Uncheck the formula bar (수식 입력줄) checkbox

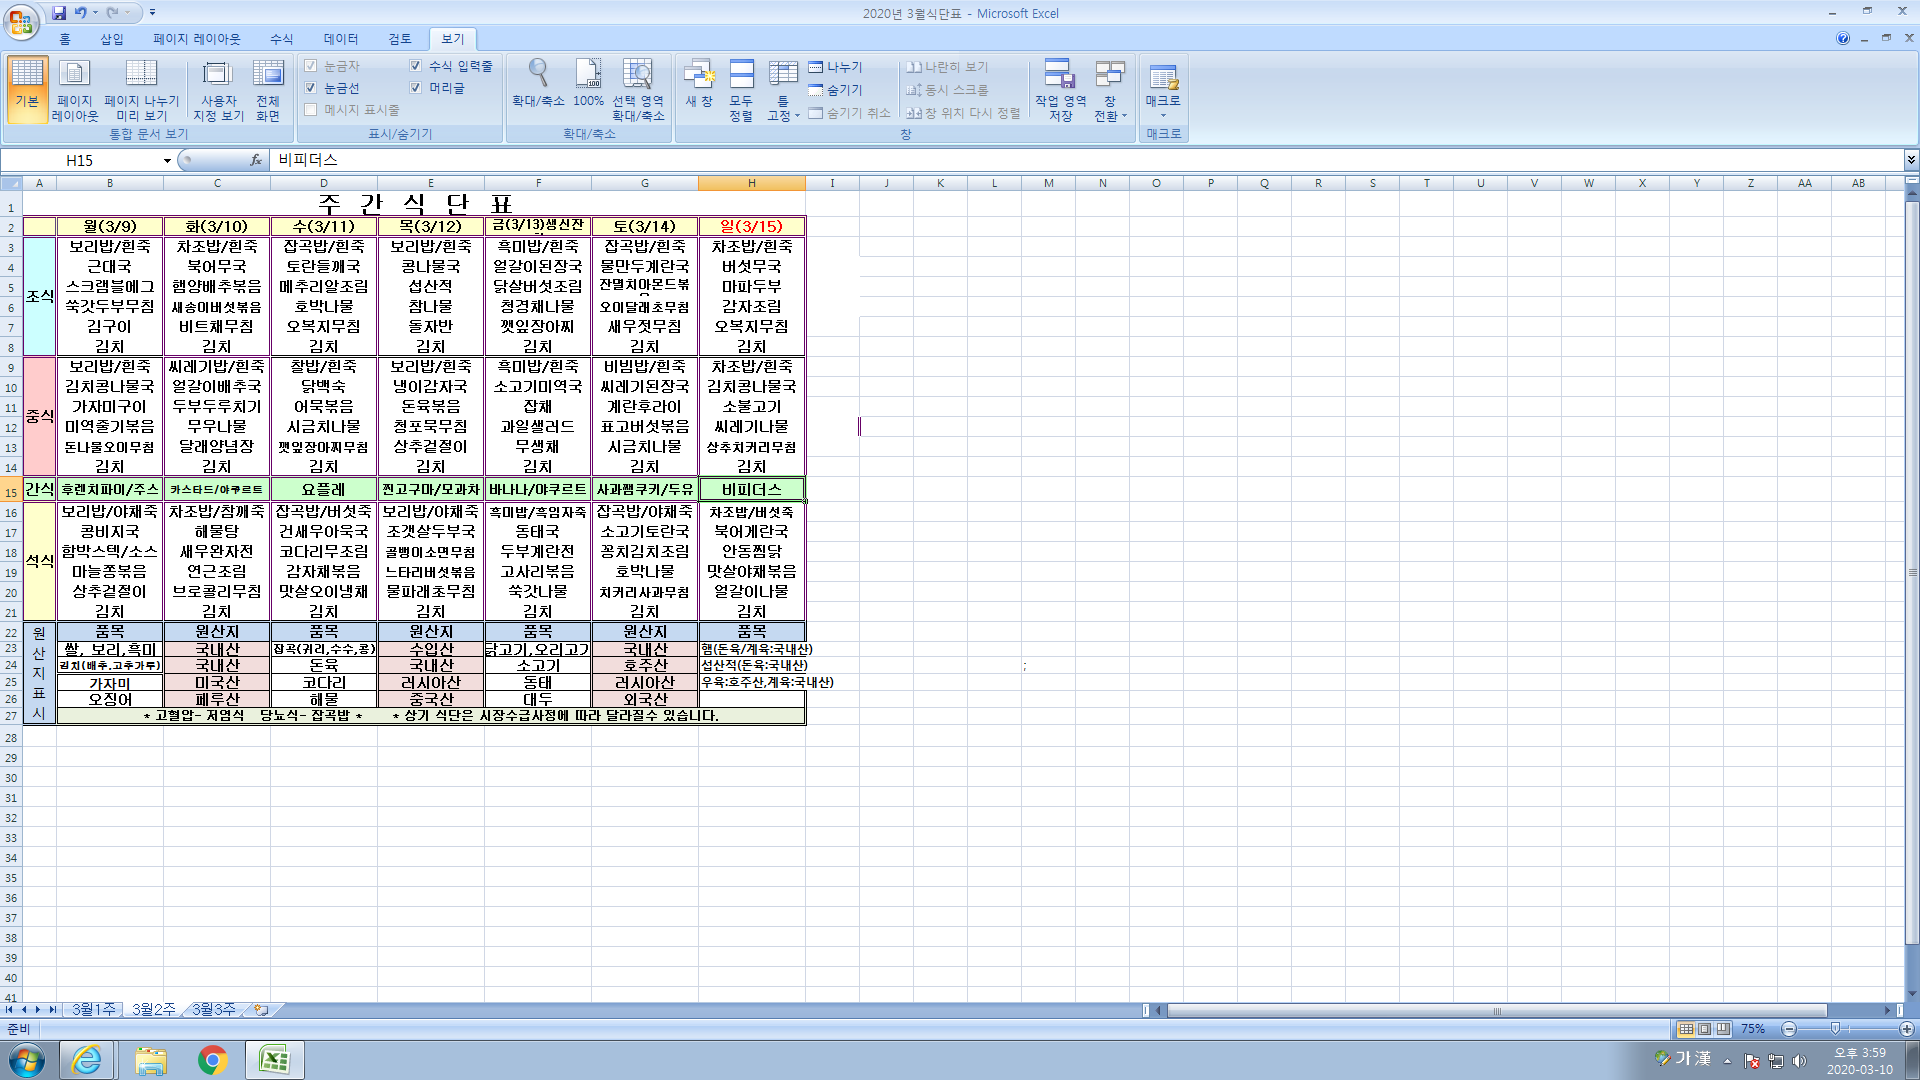416,66
